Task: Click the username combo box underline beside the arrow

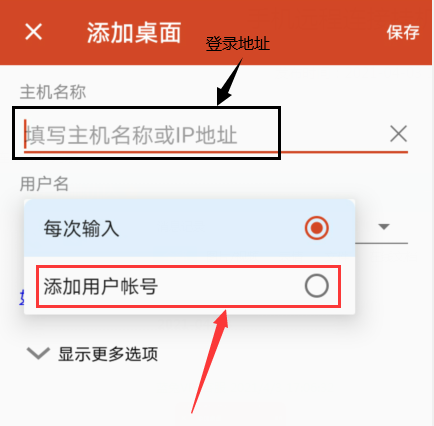Action: tap(381, 243)
